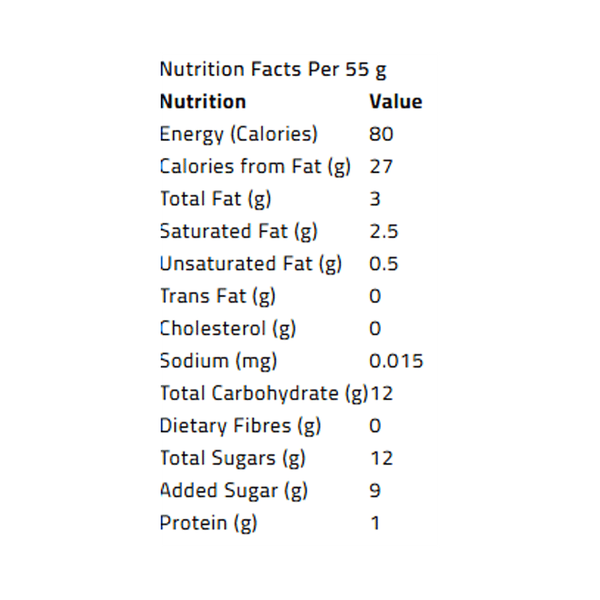Select the "Value" column header
Image resolution: width=600 pixels, height=600 pixels.
pyautogui.click(x=395, y=101)
